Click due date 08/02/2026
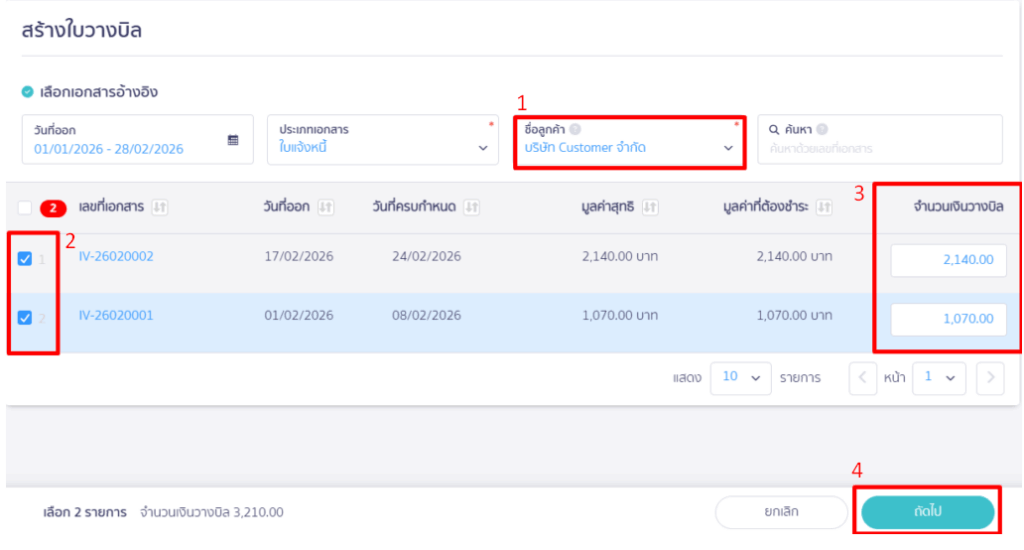The width and height of the screenshot is (1024, 550). [426, 315]
